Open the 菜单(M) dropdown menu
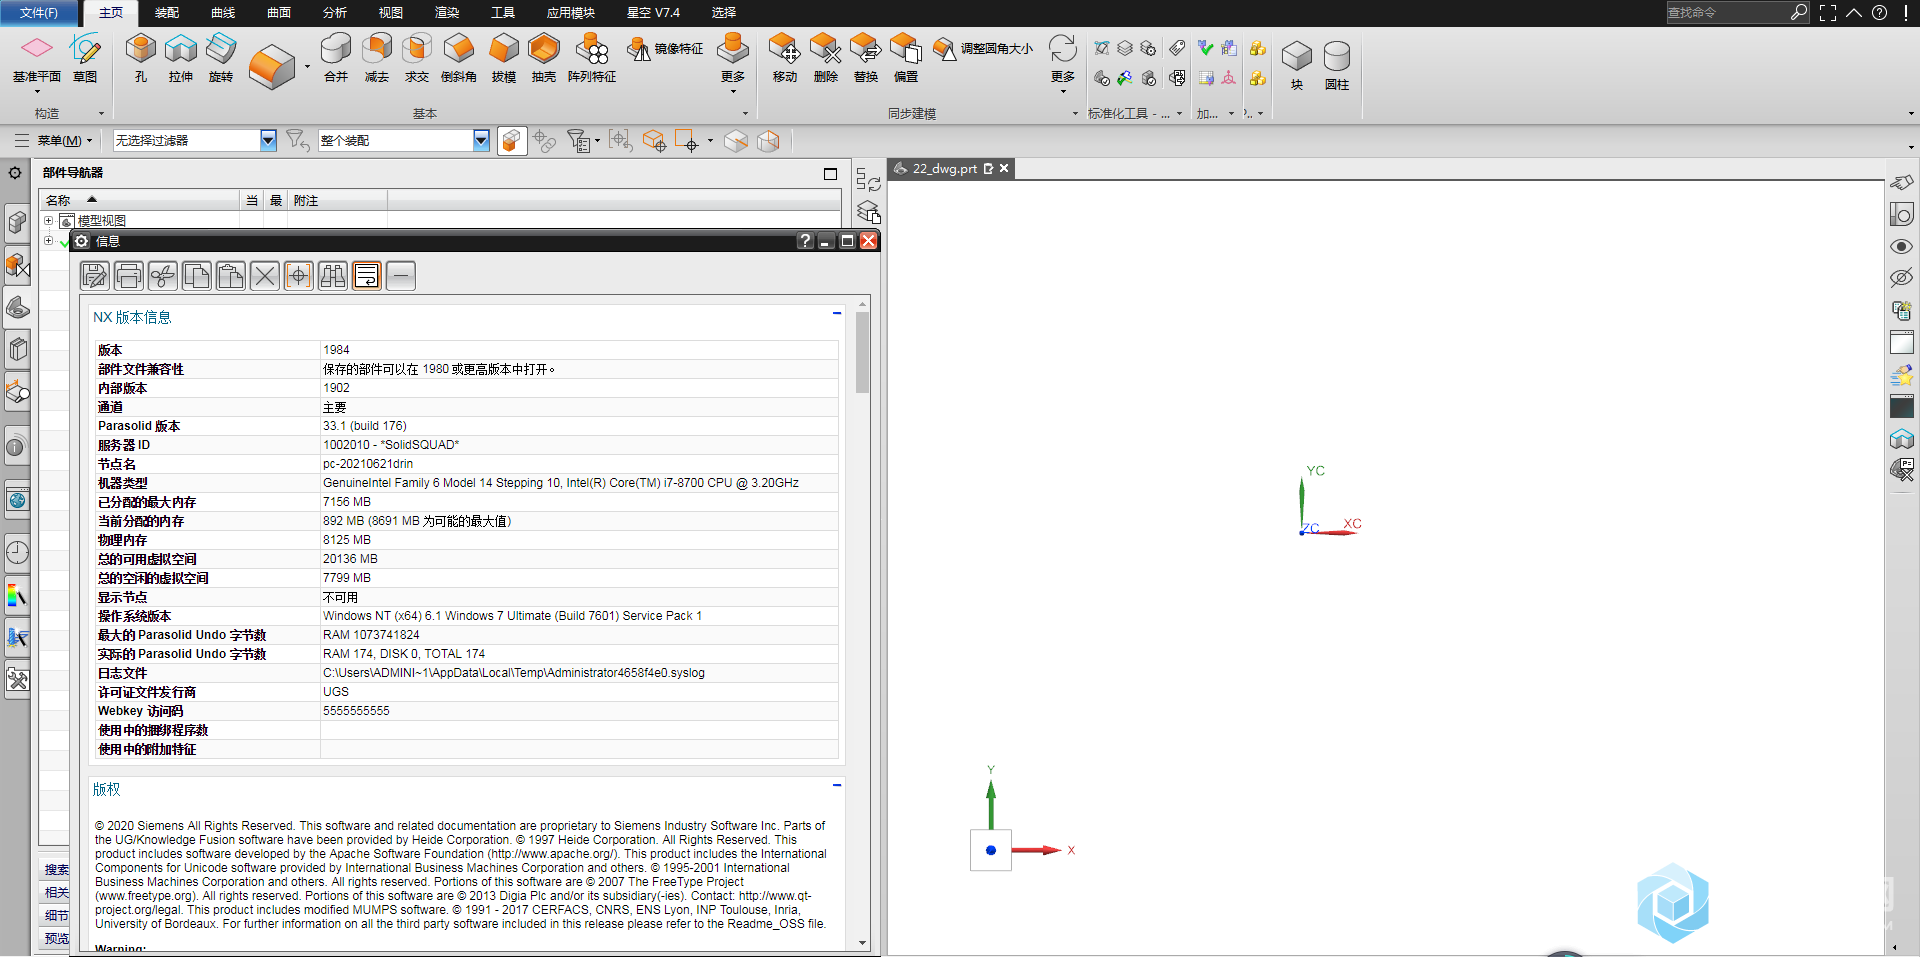1920x957 pixels. coord(65,141)
